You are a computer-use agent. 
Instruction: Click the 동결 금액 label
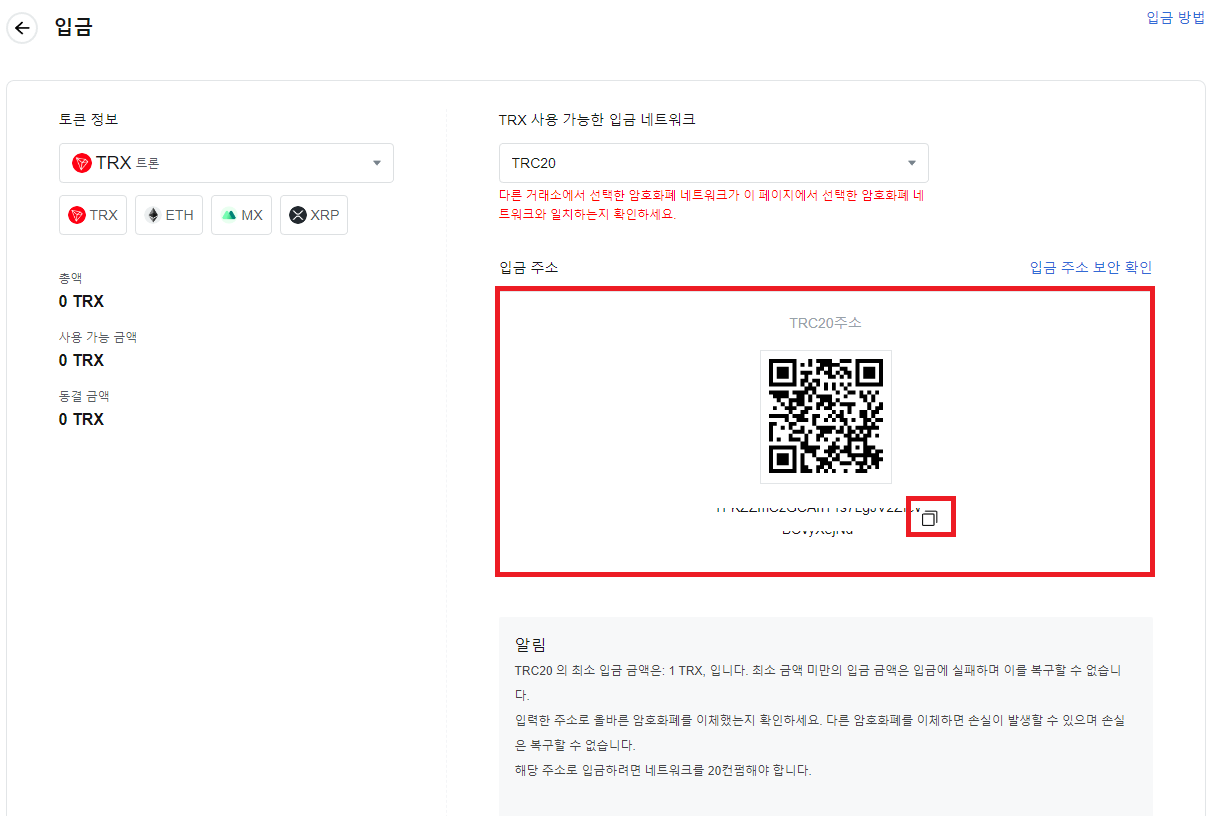coord(84,396)
